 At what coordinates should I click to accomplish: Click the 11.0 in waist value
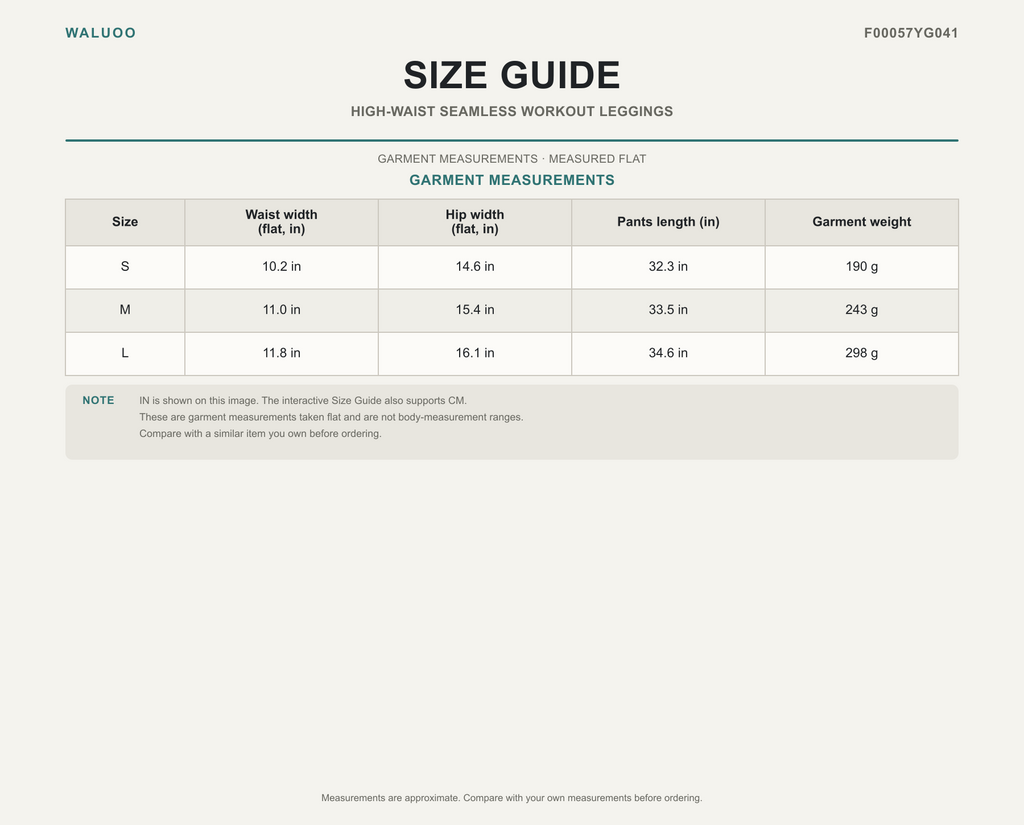pos(281,310)
